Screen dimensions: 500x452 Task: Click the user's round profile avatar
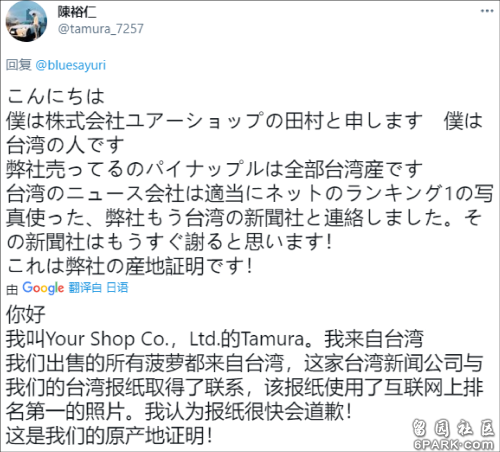26,21
